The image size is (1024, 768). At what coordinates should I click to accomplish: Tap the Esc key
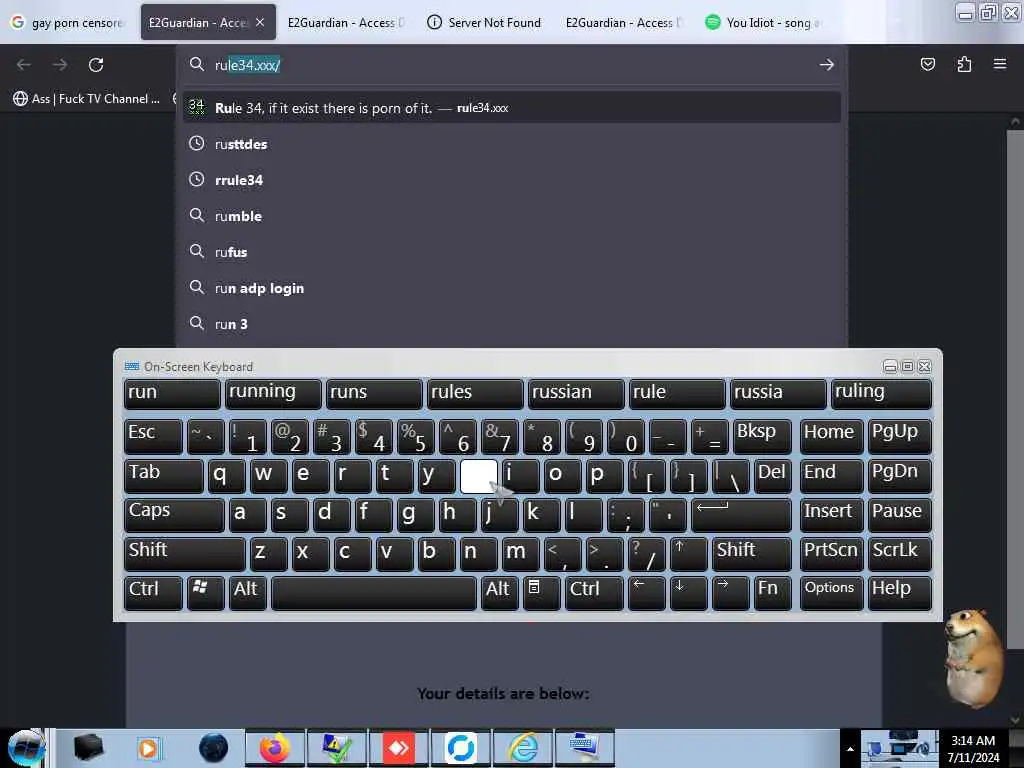[x=153, y=436]
